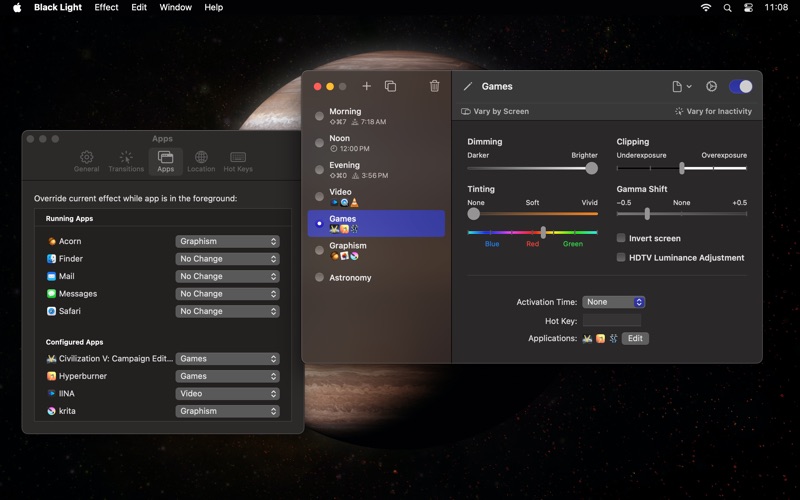
Task: Select the Apps preferences tab
Action: [165, 161]
